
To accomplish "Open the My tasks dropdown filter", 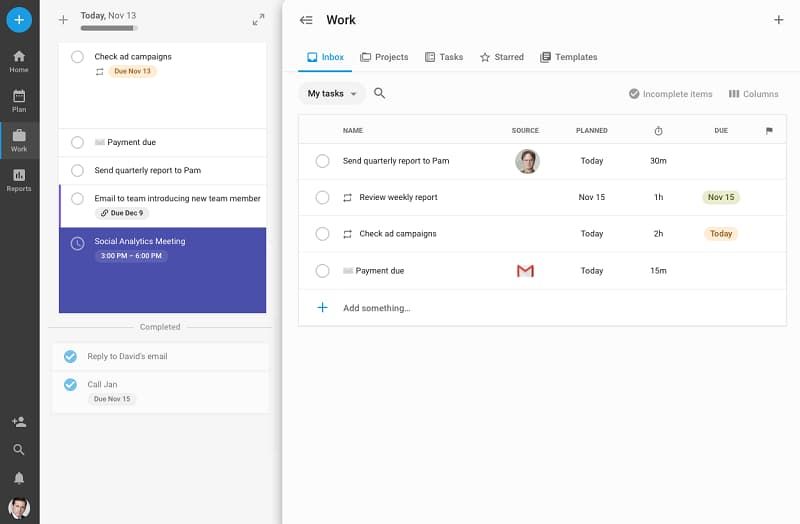I will click(x=332, y=94).
